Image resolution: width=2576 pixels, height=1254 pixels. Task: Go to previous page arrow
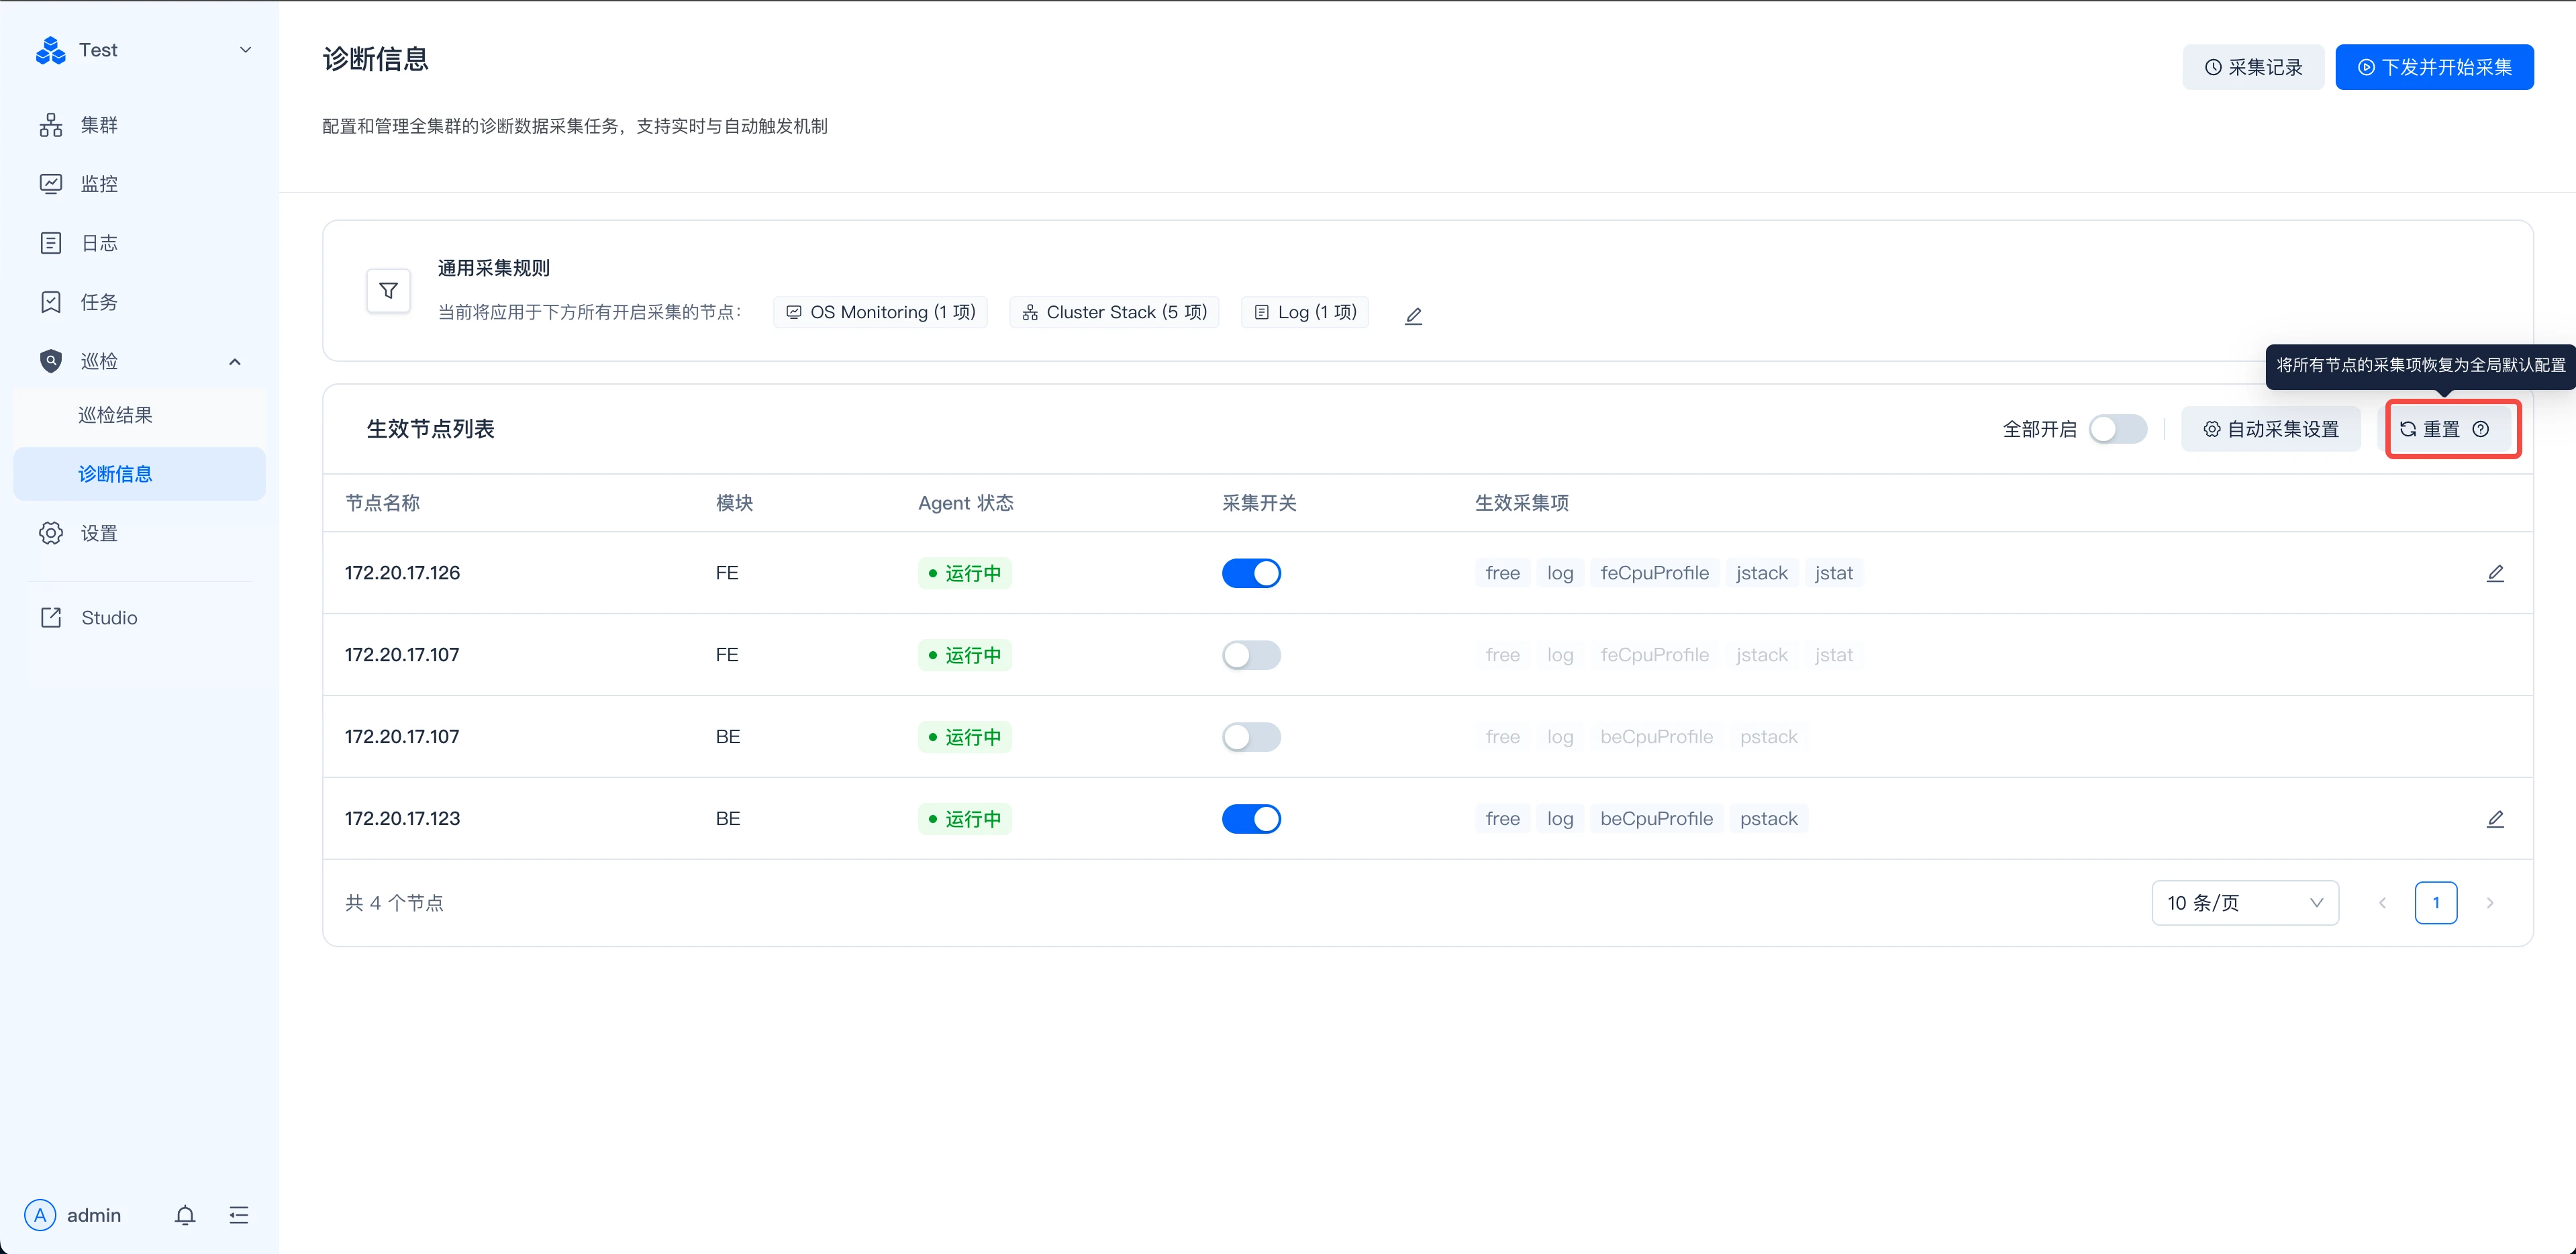point(2383,903)
